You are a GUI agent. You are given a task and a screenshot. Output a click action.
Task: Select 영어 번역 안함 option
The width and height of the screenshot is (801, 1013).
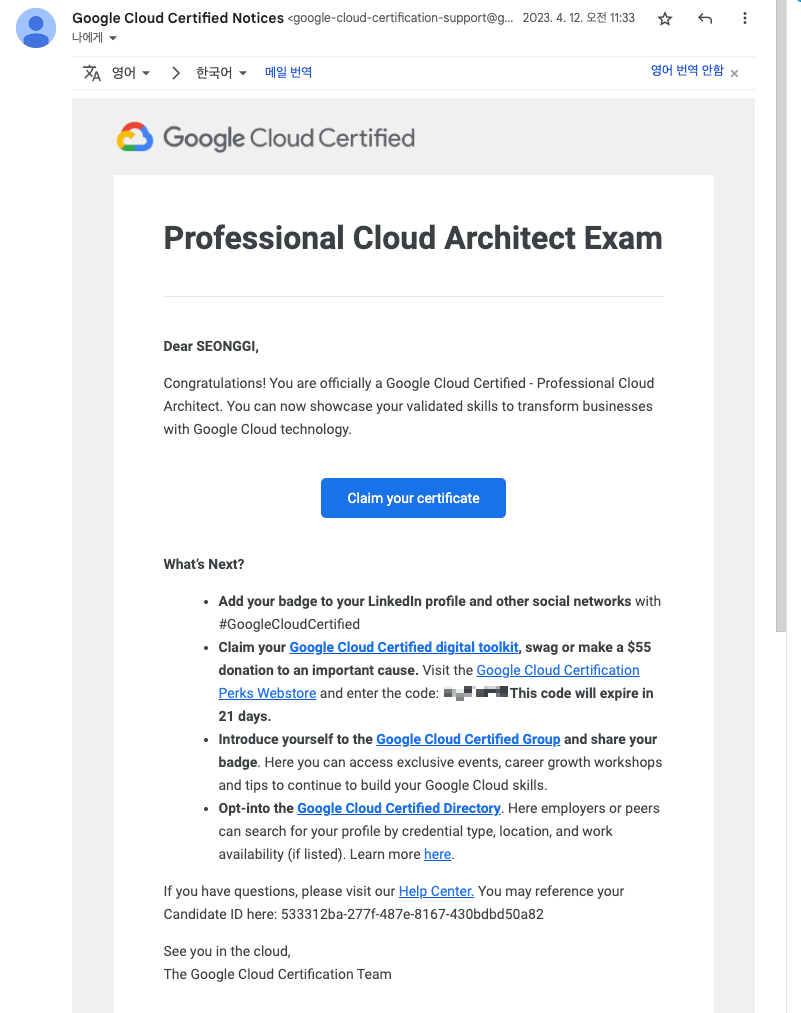pyautogui.click(x=687, y=70)
